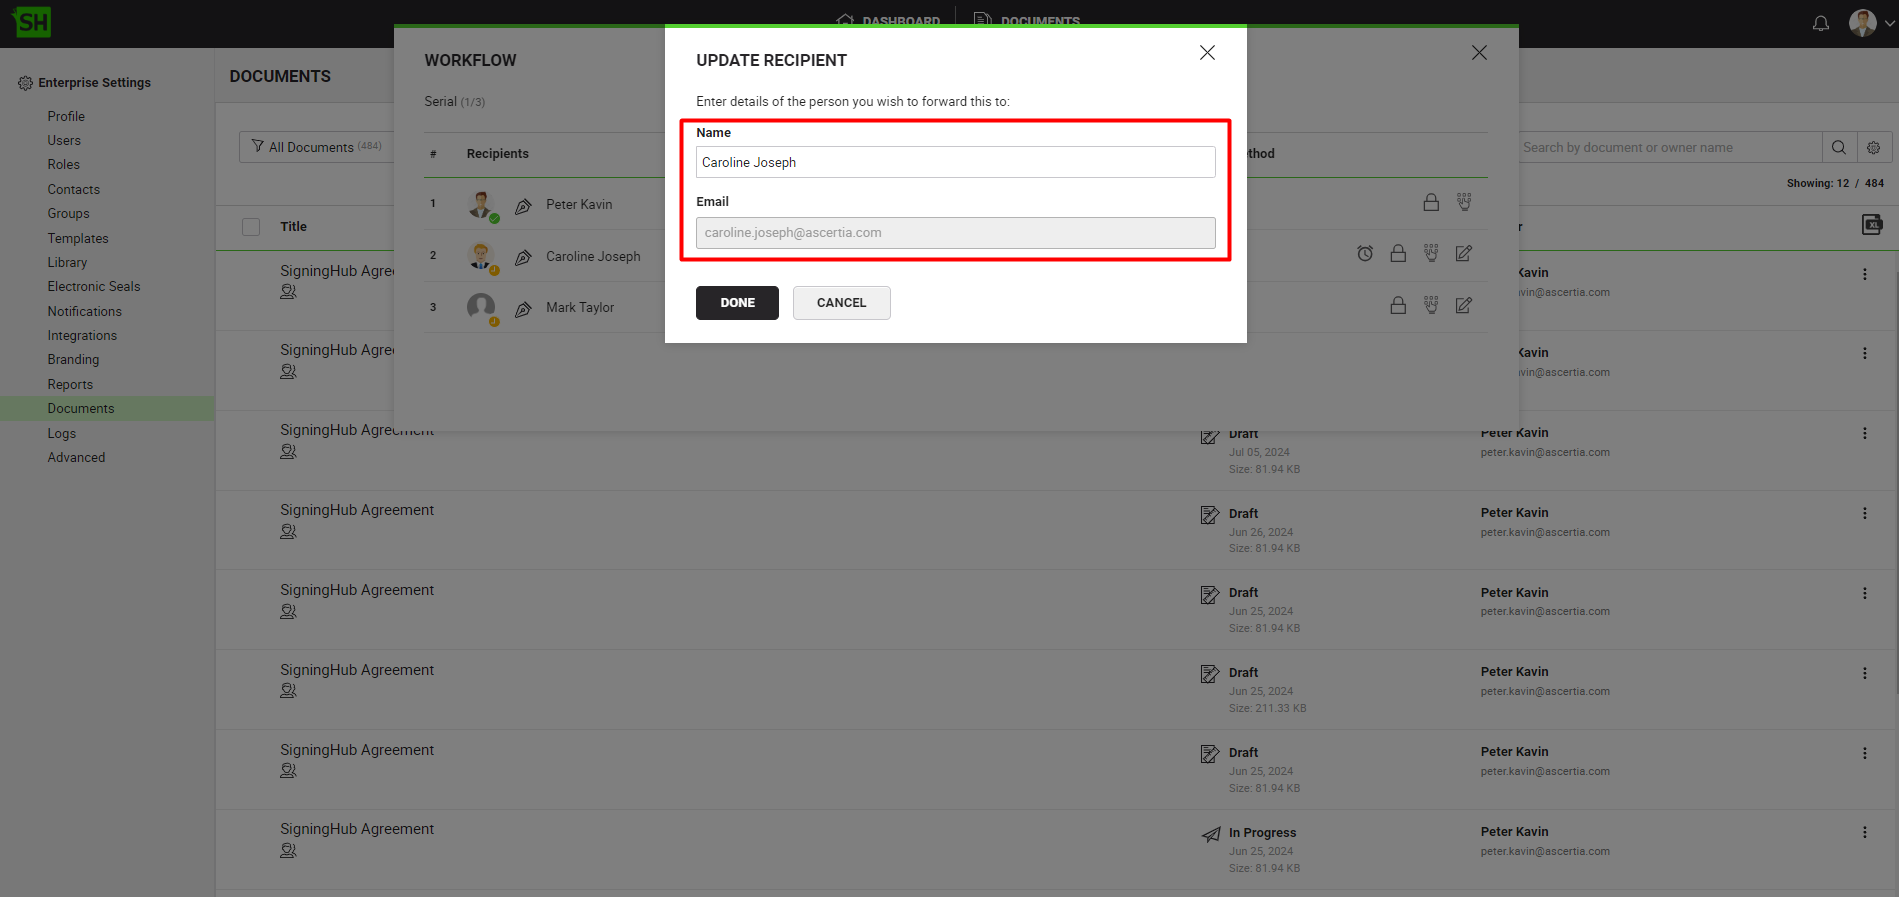Click the edit recipient icon for Mark Taylor

[x=1464, y=306]
